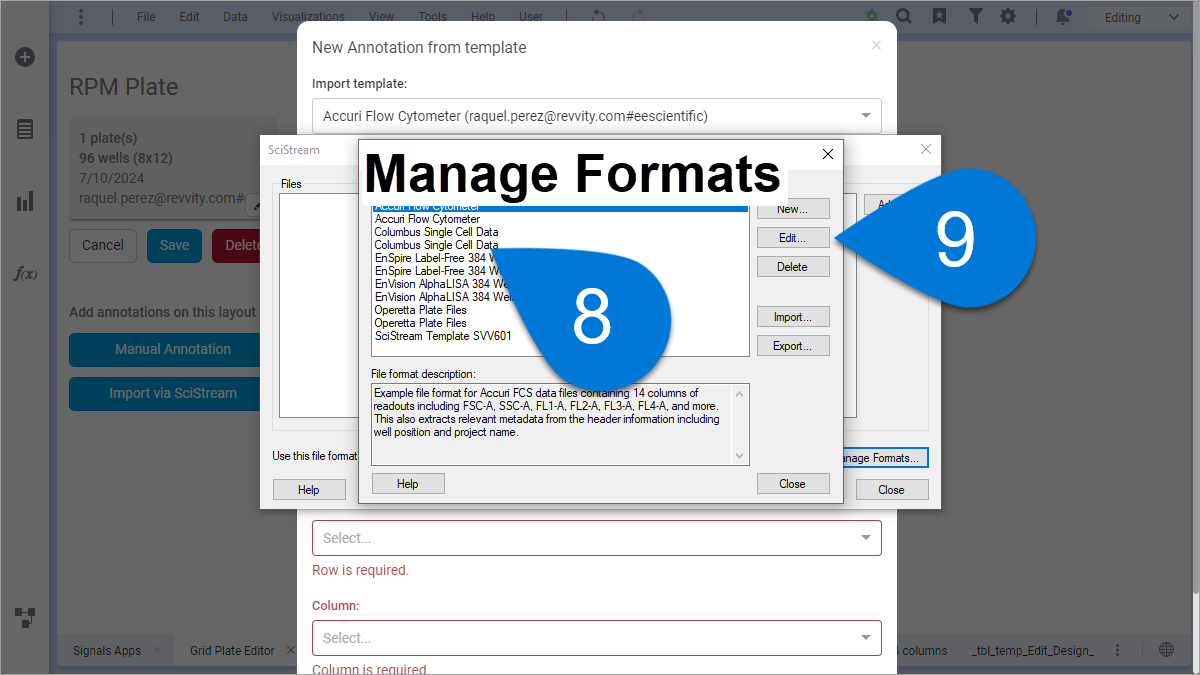Viewport: 1200px width, 675px height.
Task: Open the Data menu
Action: tap(235, 17)
